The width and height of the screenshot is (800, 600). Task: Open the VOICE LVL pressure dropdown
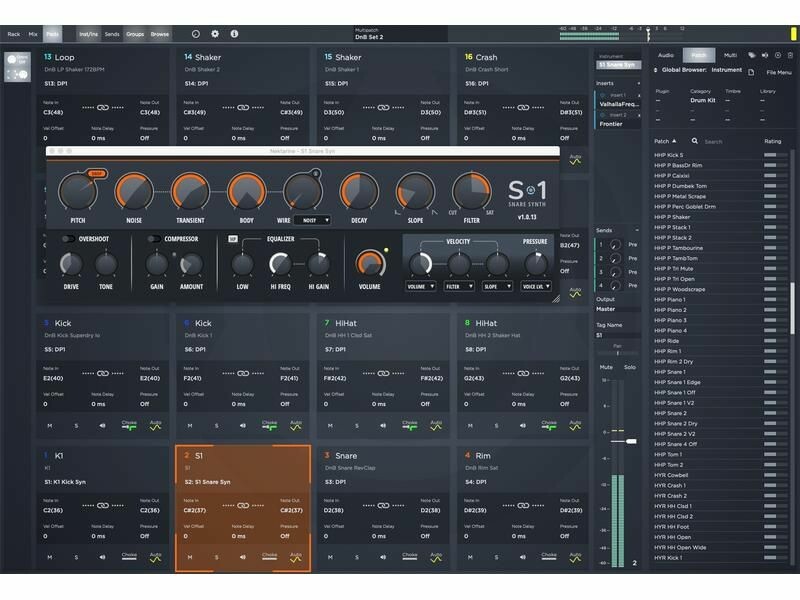(x=535, y=286)
